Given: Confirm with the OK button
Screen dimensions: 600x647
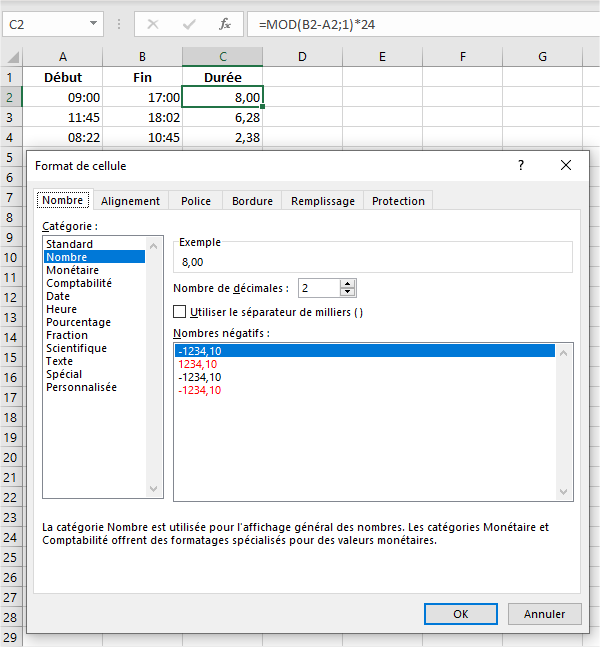Looking at the screenshot, I should click(461, 614).
